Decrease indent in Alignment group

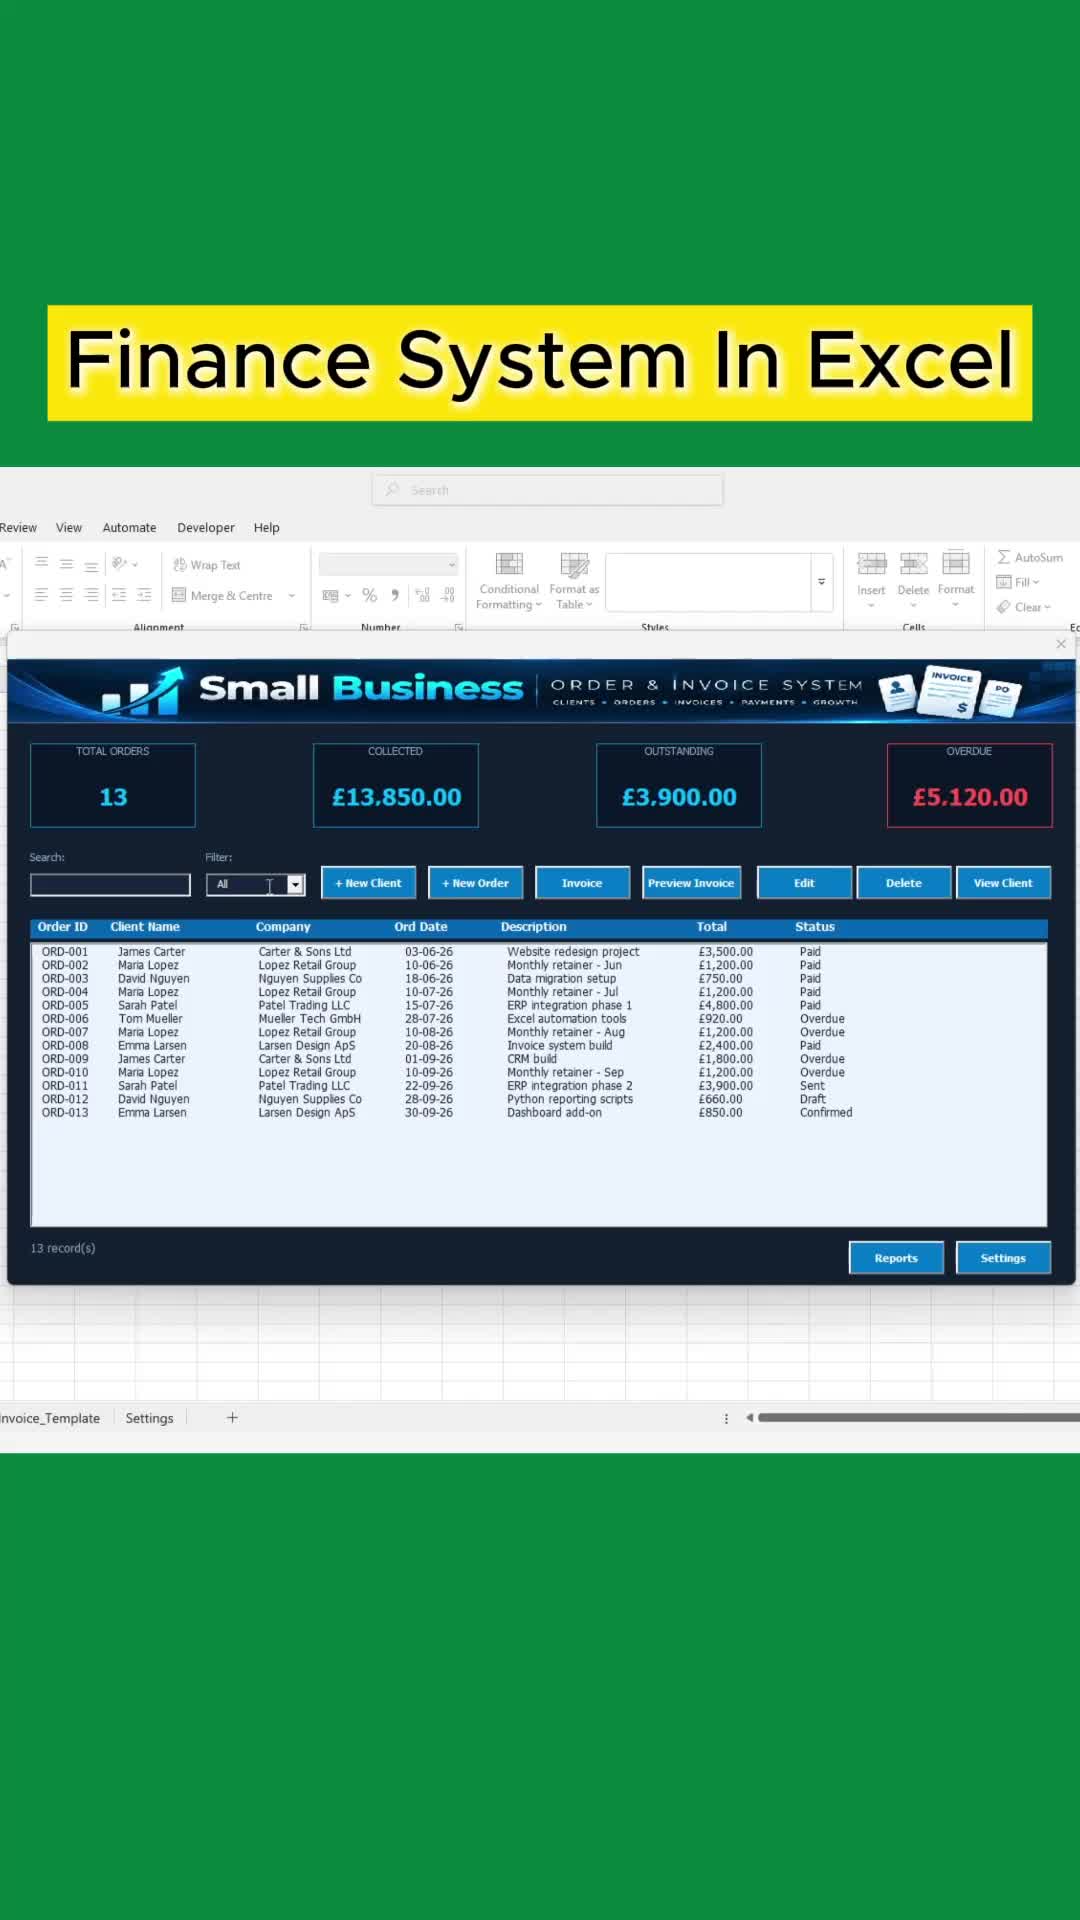(119, 595)
